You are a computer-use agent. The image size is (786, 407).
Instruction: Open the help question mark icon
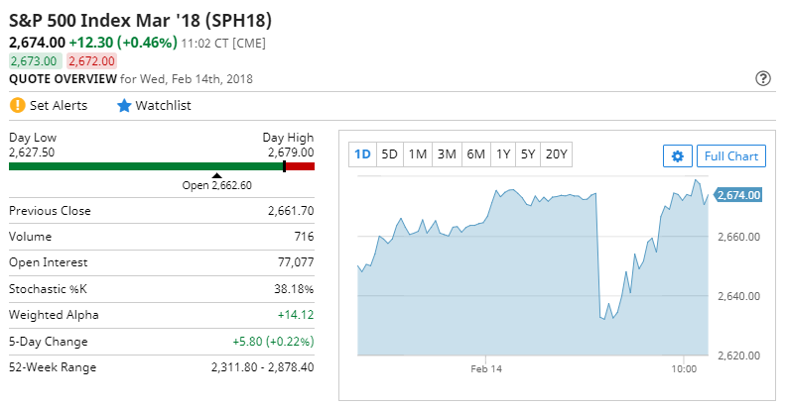[762, 79]
